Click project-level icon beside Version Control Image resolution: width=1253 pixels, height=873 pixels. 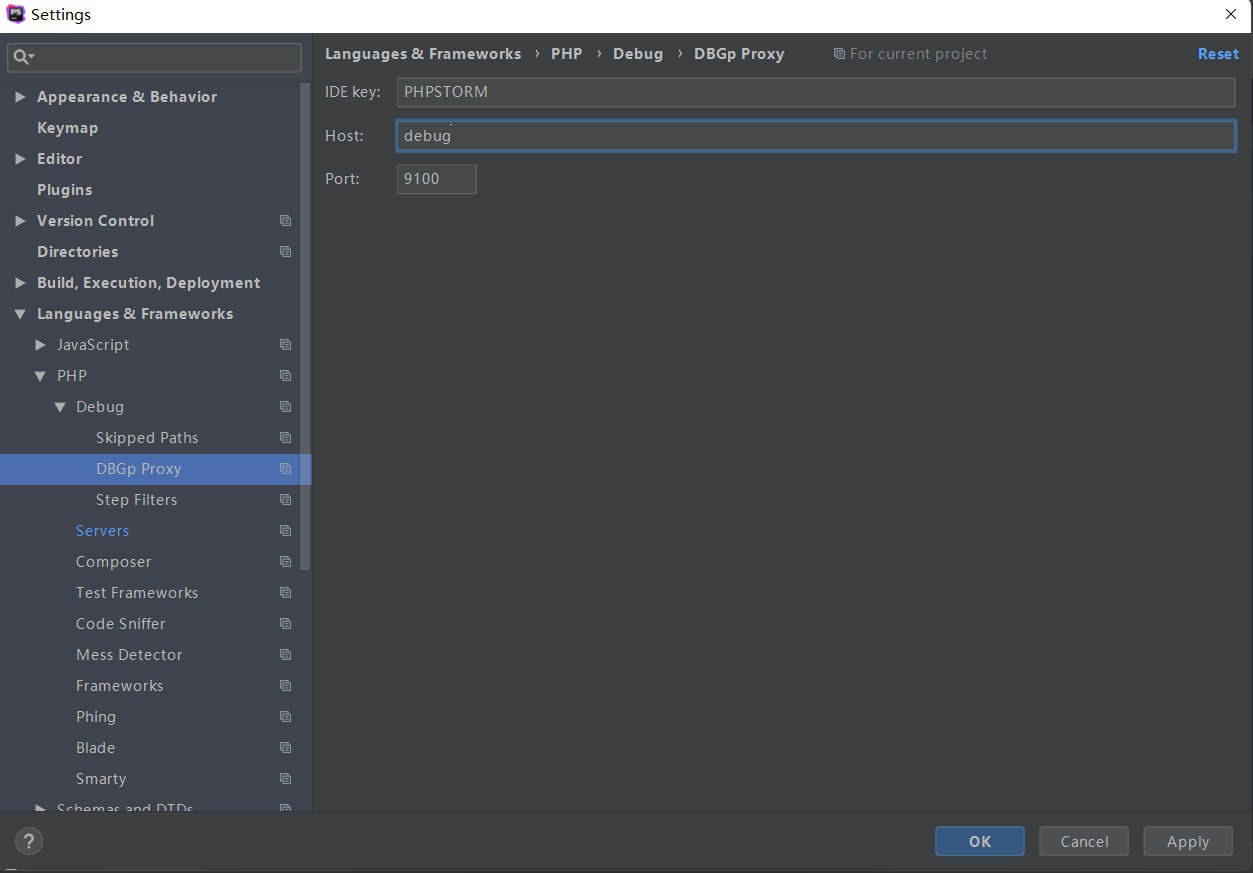(286, 221)
